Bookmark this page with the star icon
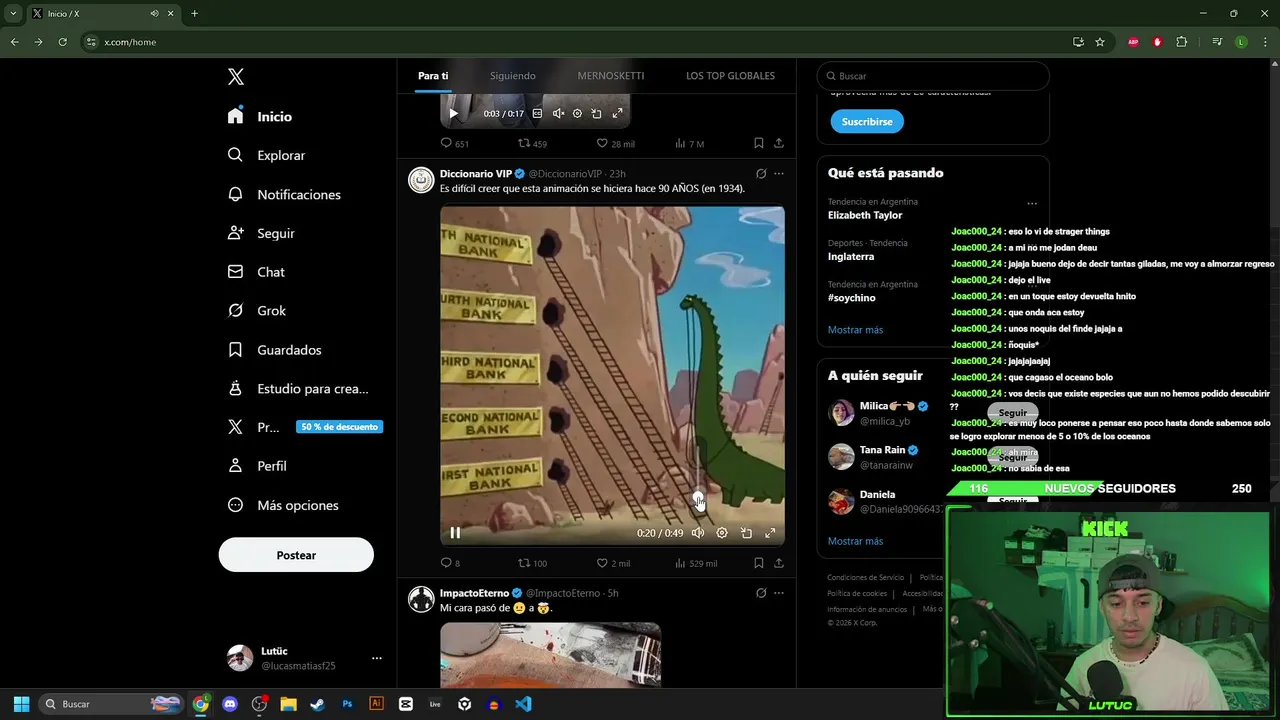Viewport: 1280px width, 720px height. 1100,42
